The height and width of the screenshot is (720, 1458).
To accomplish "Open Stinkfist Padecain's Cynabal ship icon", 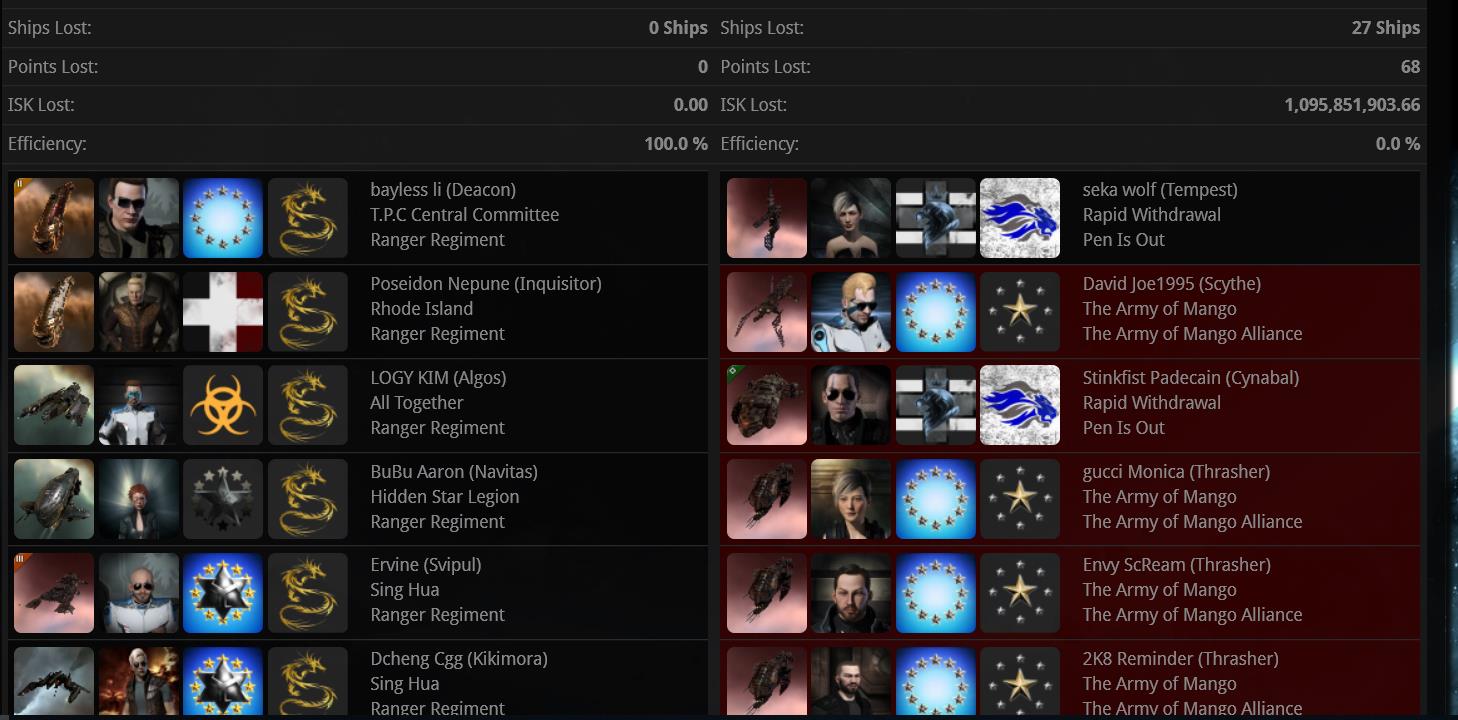I will pyautogui.click(x=767, y=405).
